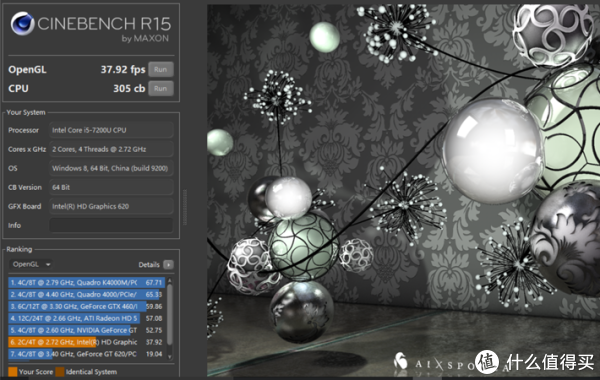Click the ranking list scrollbar thumb
600x380 pixels.
pos(170,315)
